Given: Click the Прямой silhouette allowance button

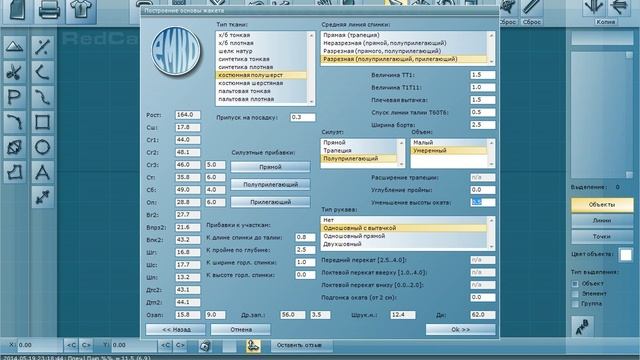Looking at the screenshot, I should click(270, 167).
